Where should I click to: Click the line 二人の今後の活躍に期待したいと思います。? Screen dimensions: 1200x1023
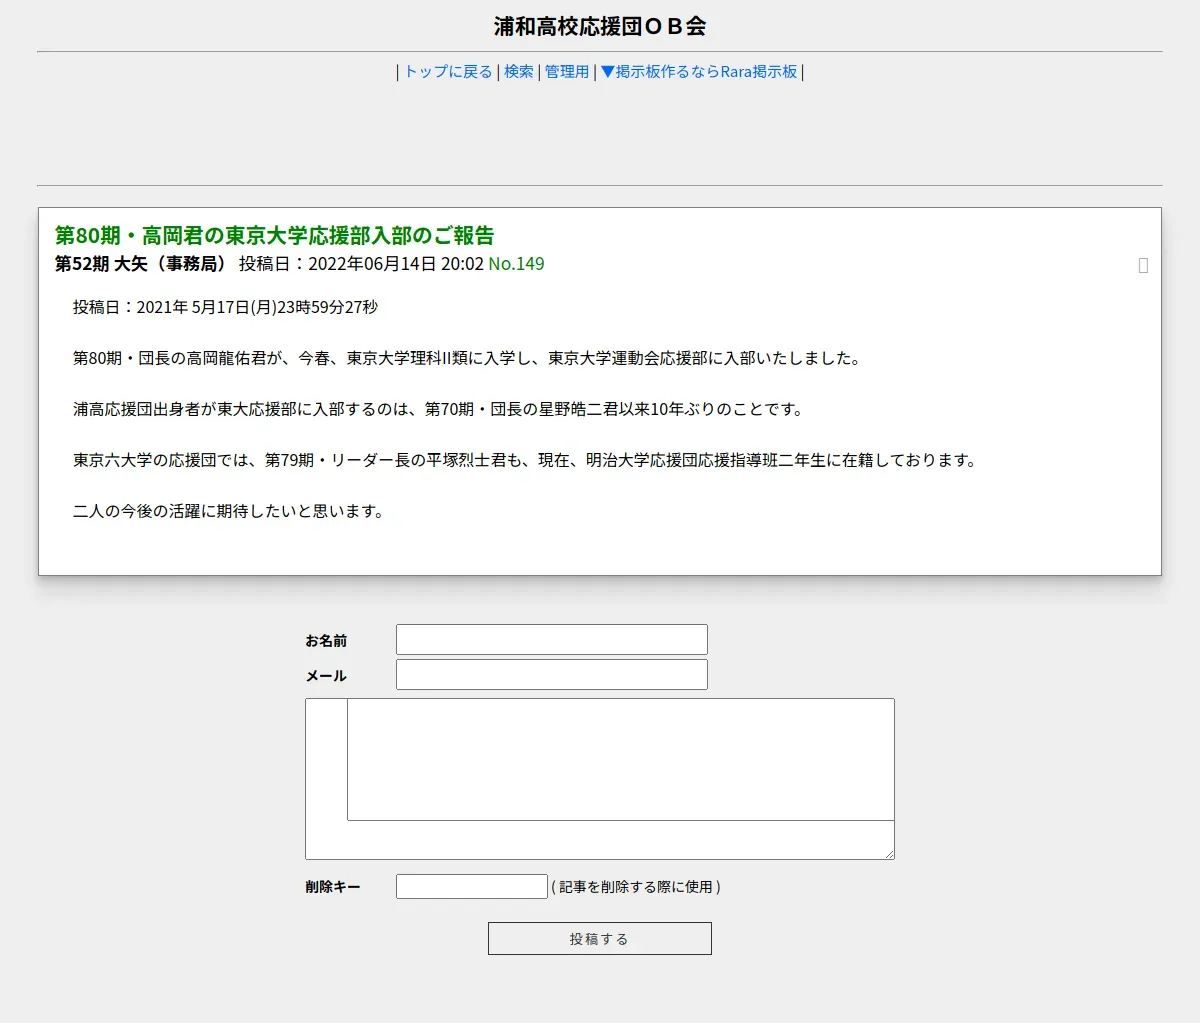click(229, 512)
